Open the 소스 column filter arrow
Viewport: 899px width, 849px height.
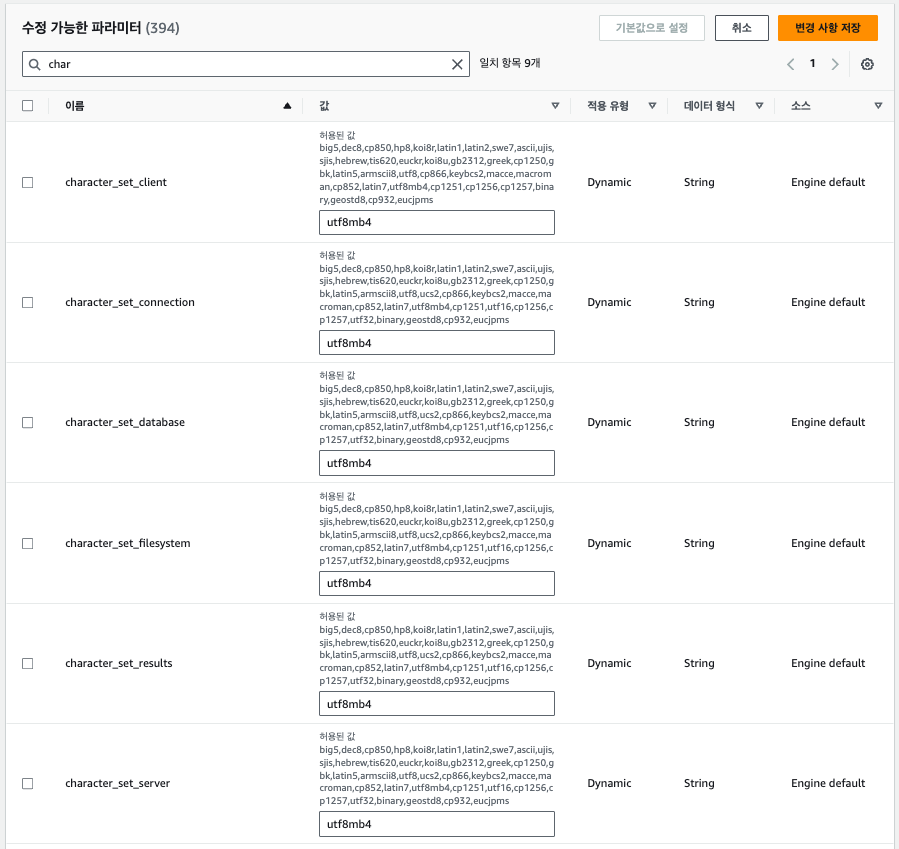pyautogui.click(x=878, y=105)
